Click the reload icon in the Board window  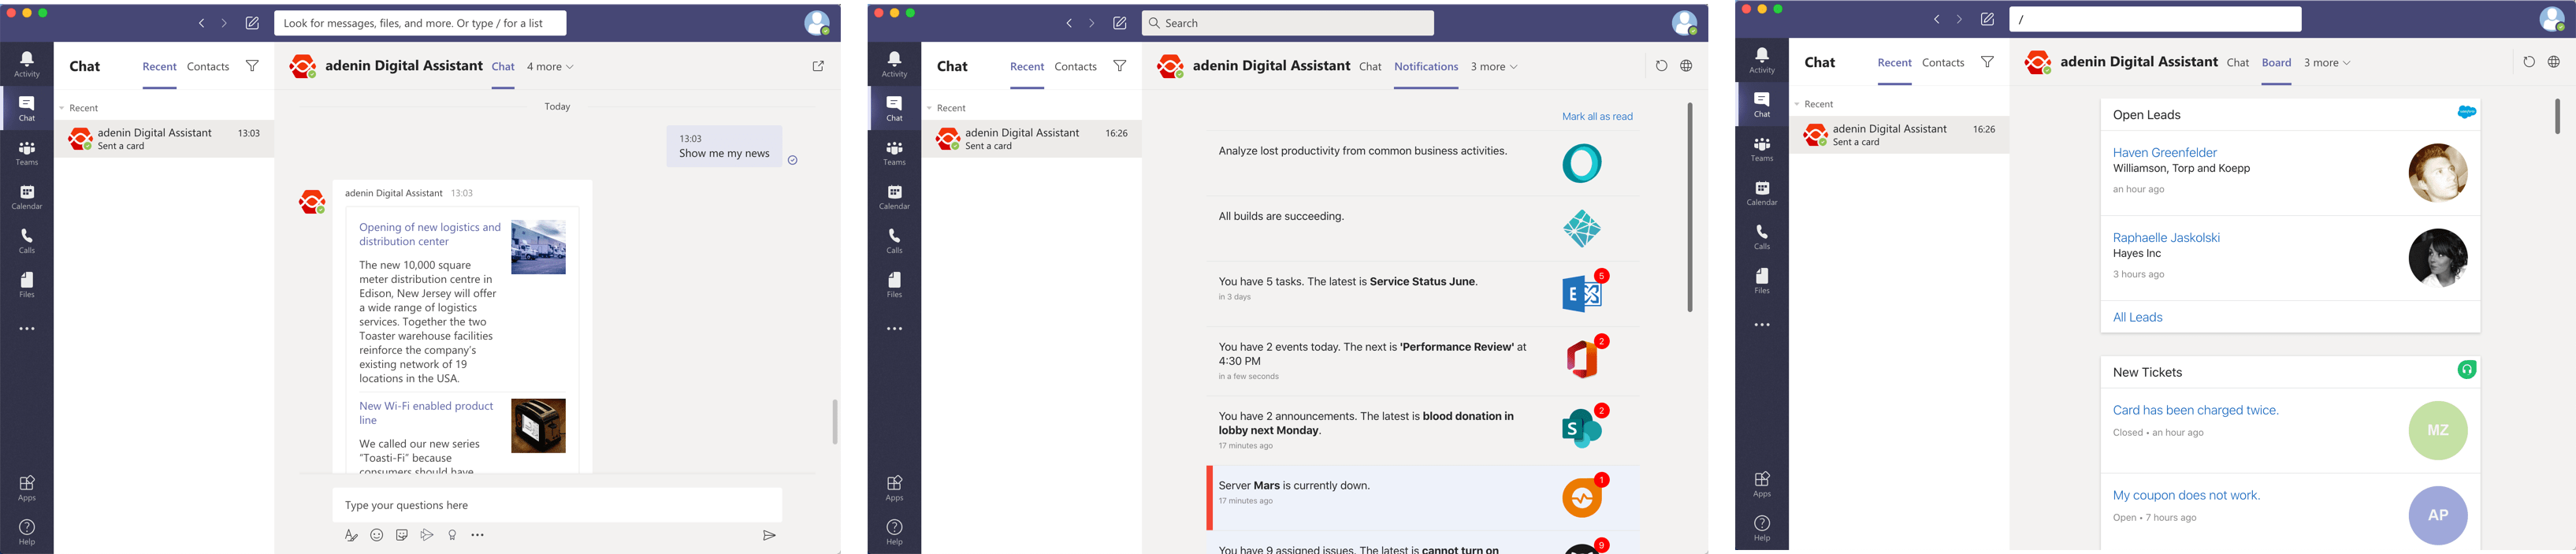pos(2529,62)
